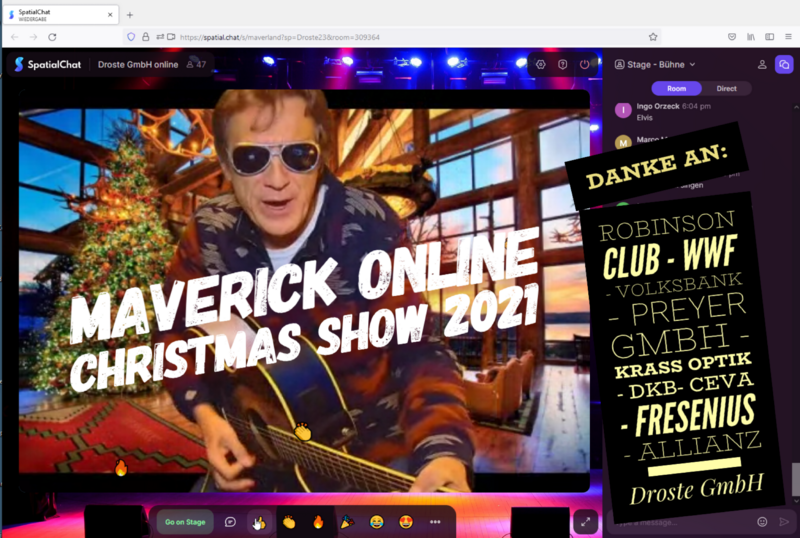Click the Ingo Orzeck sender name
Screen dimensions: 800x538
click(x=658, y=106)
